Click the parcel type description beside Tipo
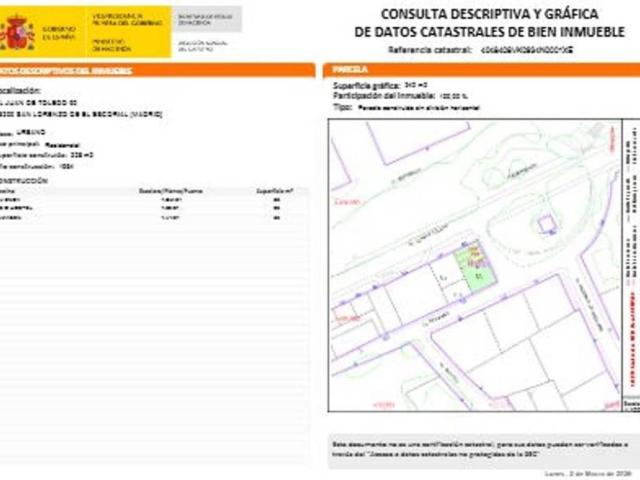The height and width of the screenshot is (480, 640). pyautogui.click(x=419, y=108)
